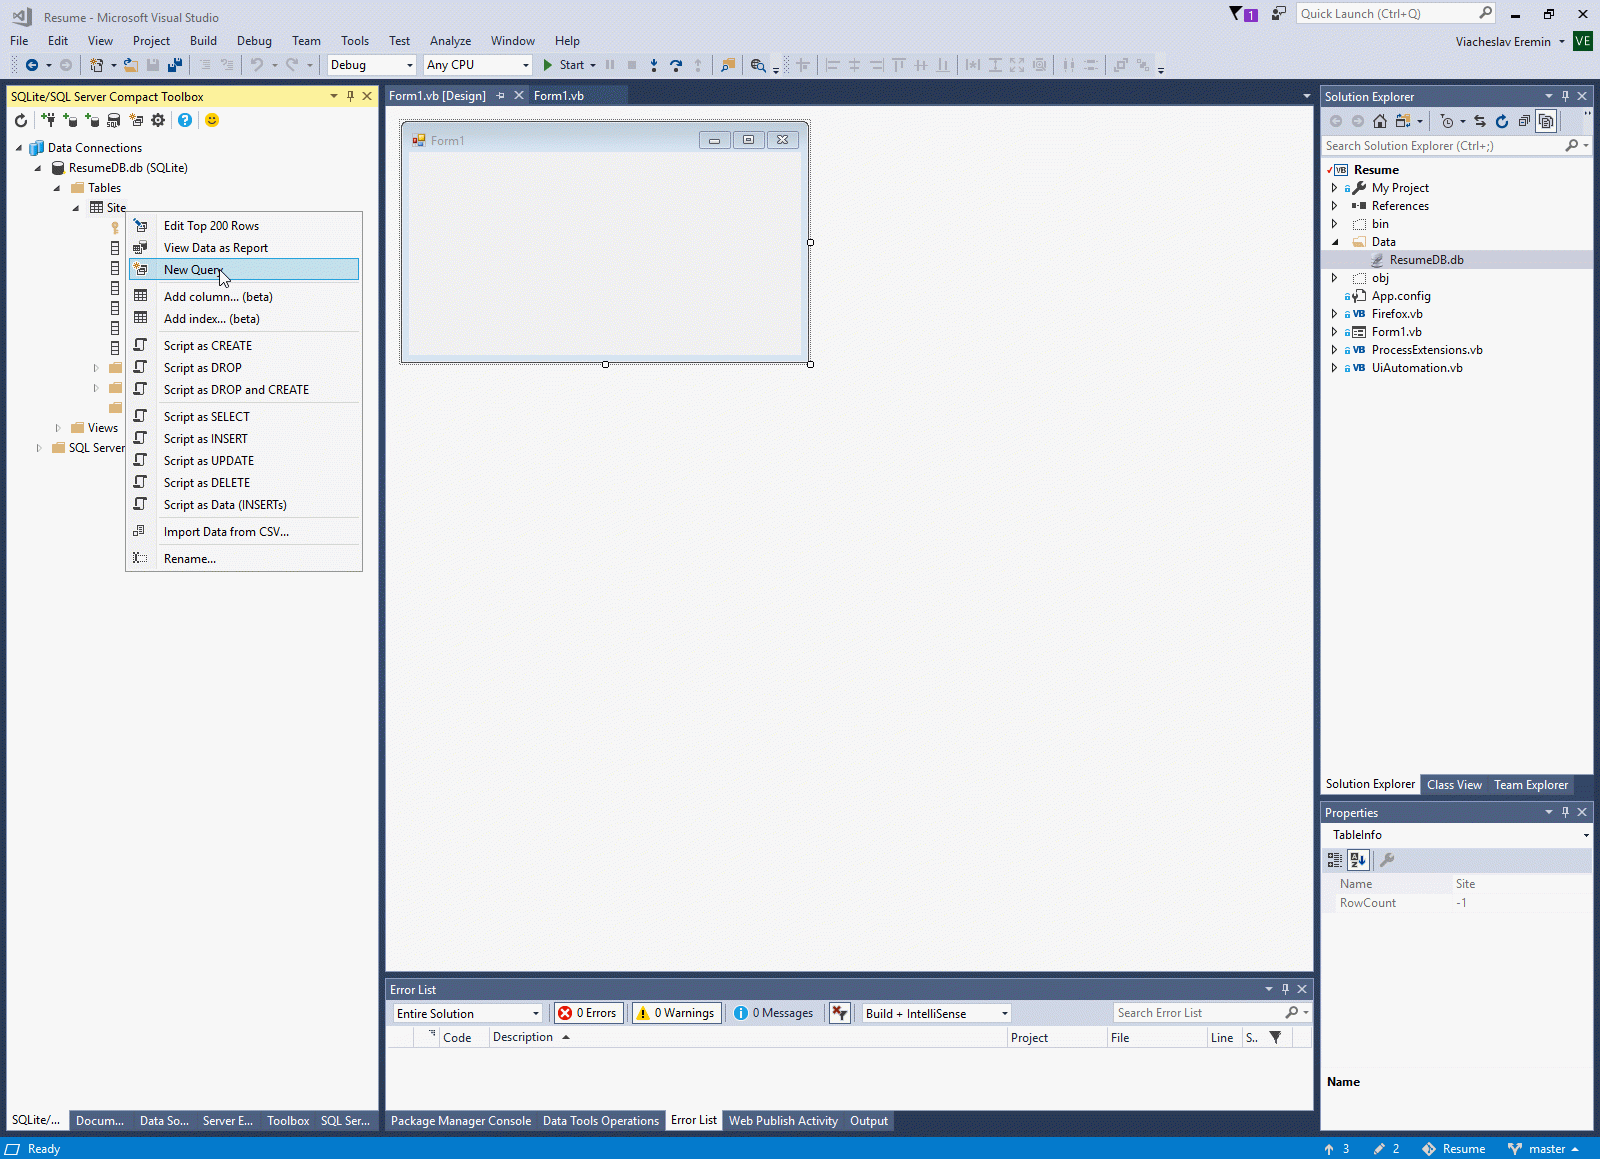Select Firefox.vb in Solution Explorer
The width and height of the screenshot is (1600, 1159).
pyautogui.click(x=1396, y=314)
